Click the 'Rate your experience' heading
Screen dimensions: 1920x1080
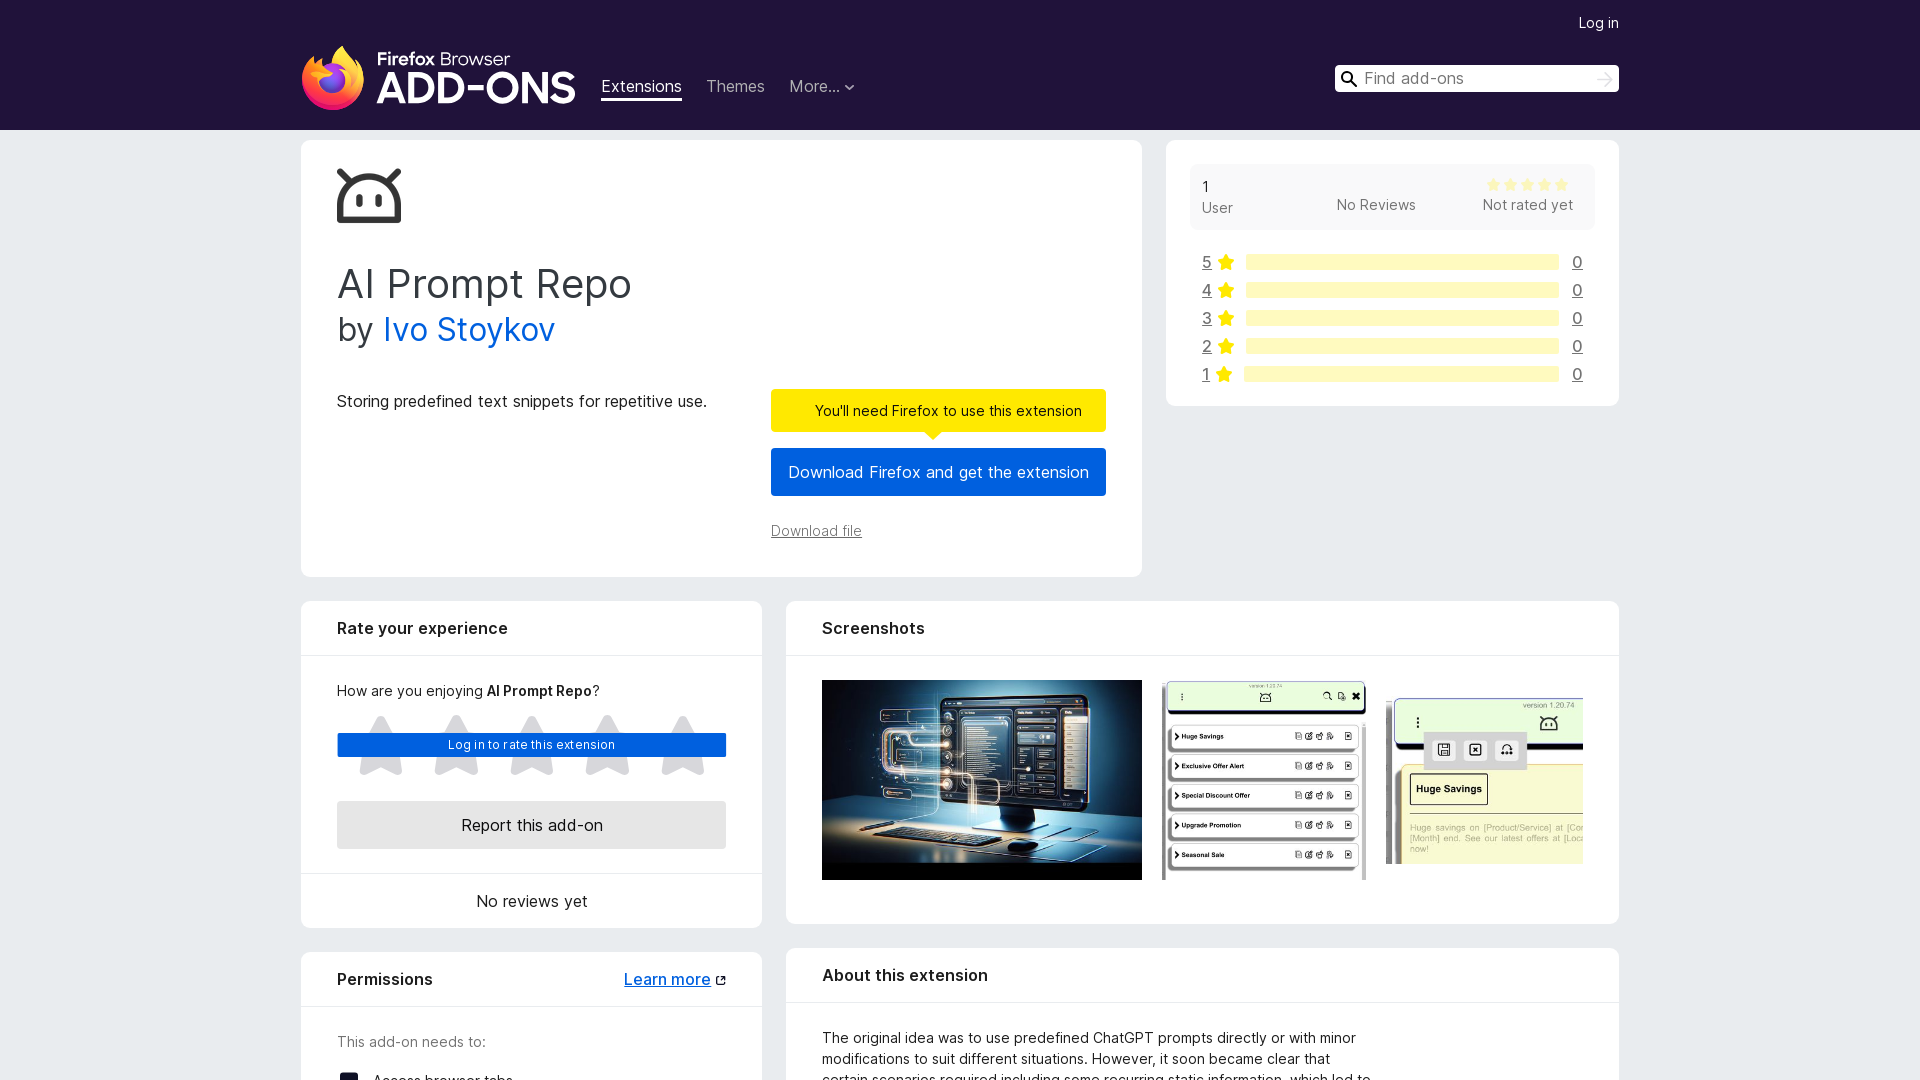[422, 628]
